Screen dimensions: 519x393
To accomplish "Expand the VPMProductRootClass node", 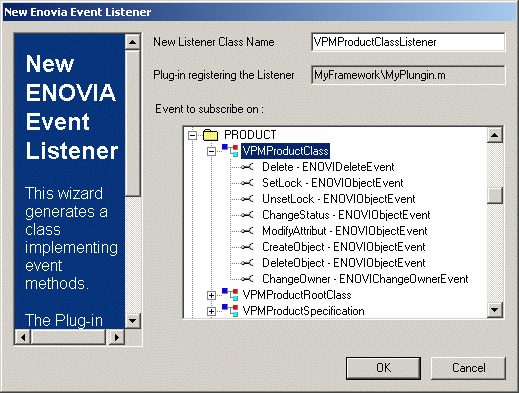I will (x=211, y=295).
